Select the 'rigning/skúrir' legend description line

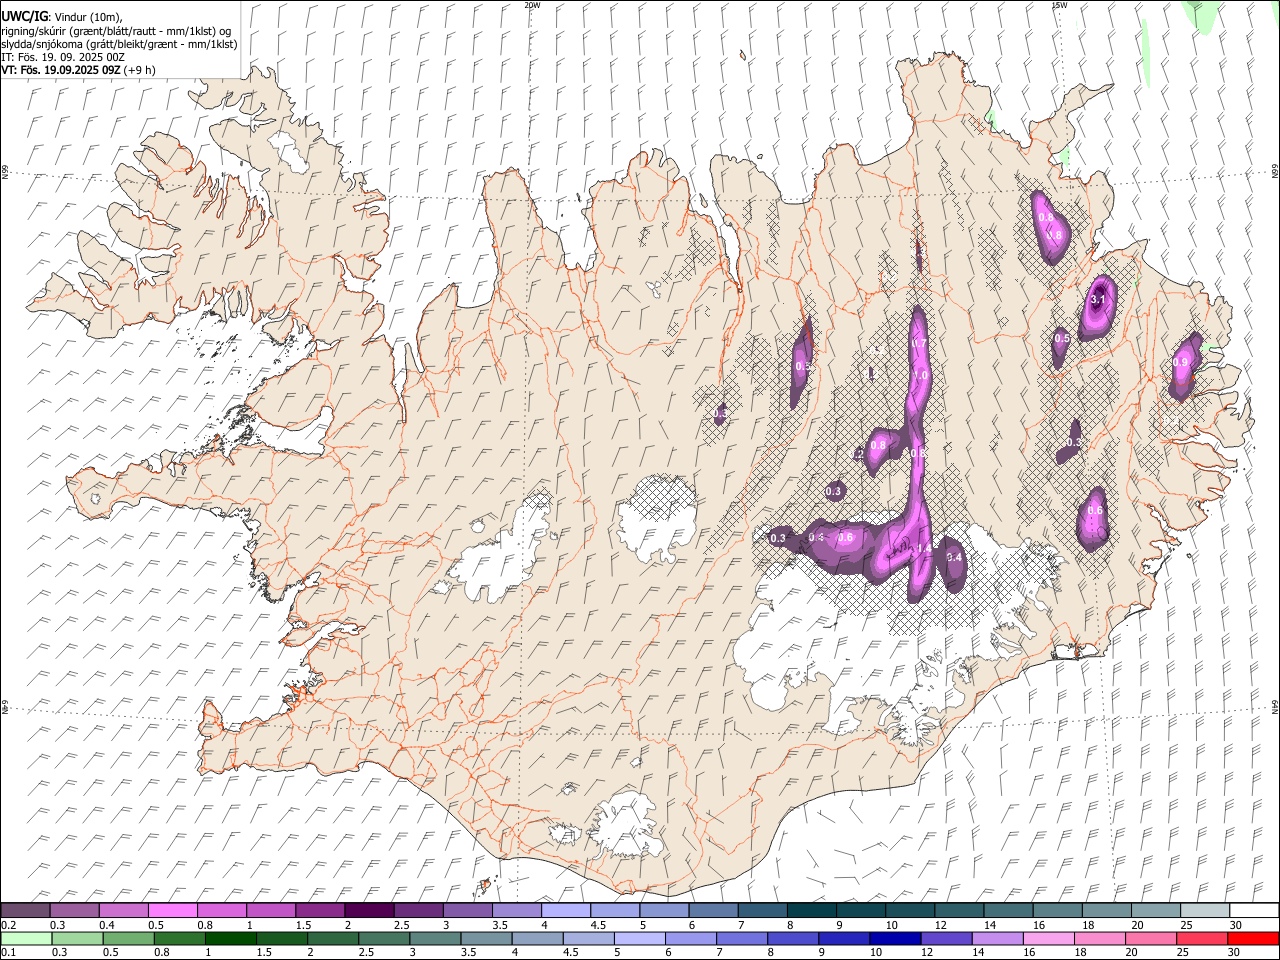(x=116, y=31)
